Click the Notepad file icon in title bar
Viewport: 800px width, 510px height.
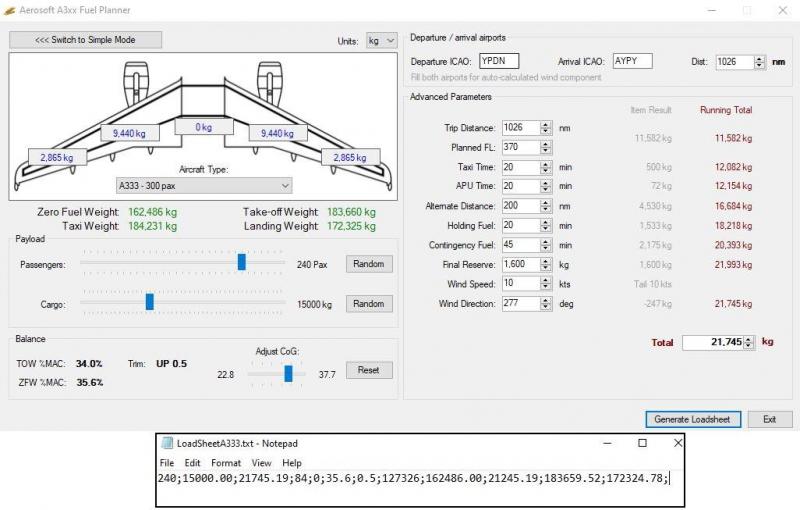[167, 443]
